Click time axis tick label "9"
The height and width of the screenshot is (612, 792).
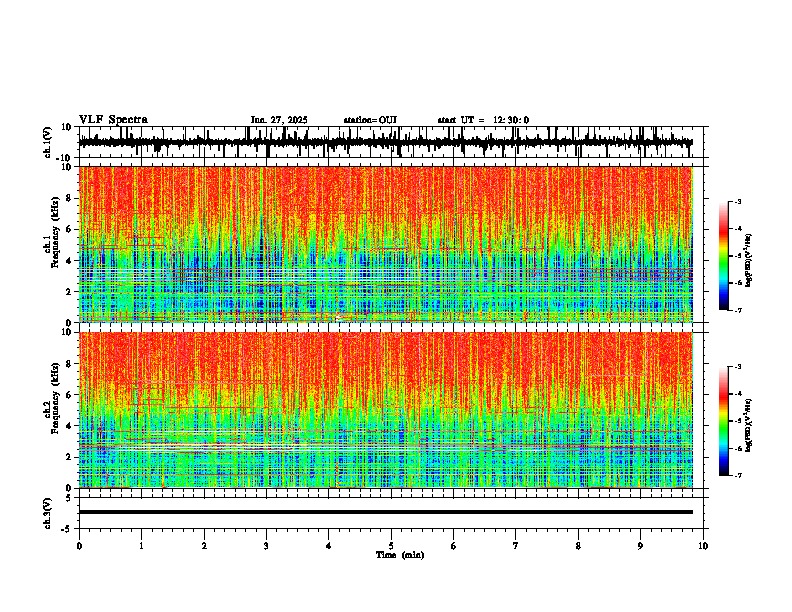pyautogui.click(x=640, y=546)
